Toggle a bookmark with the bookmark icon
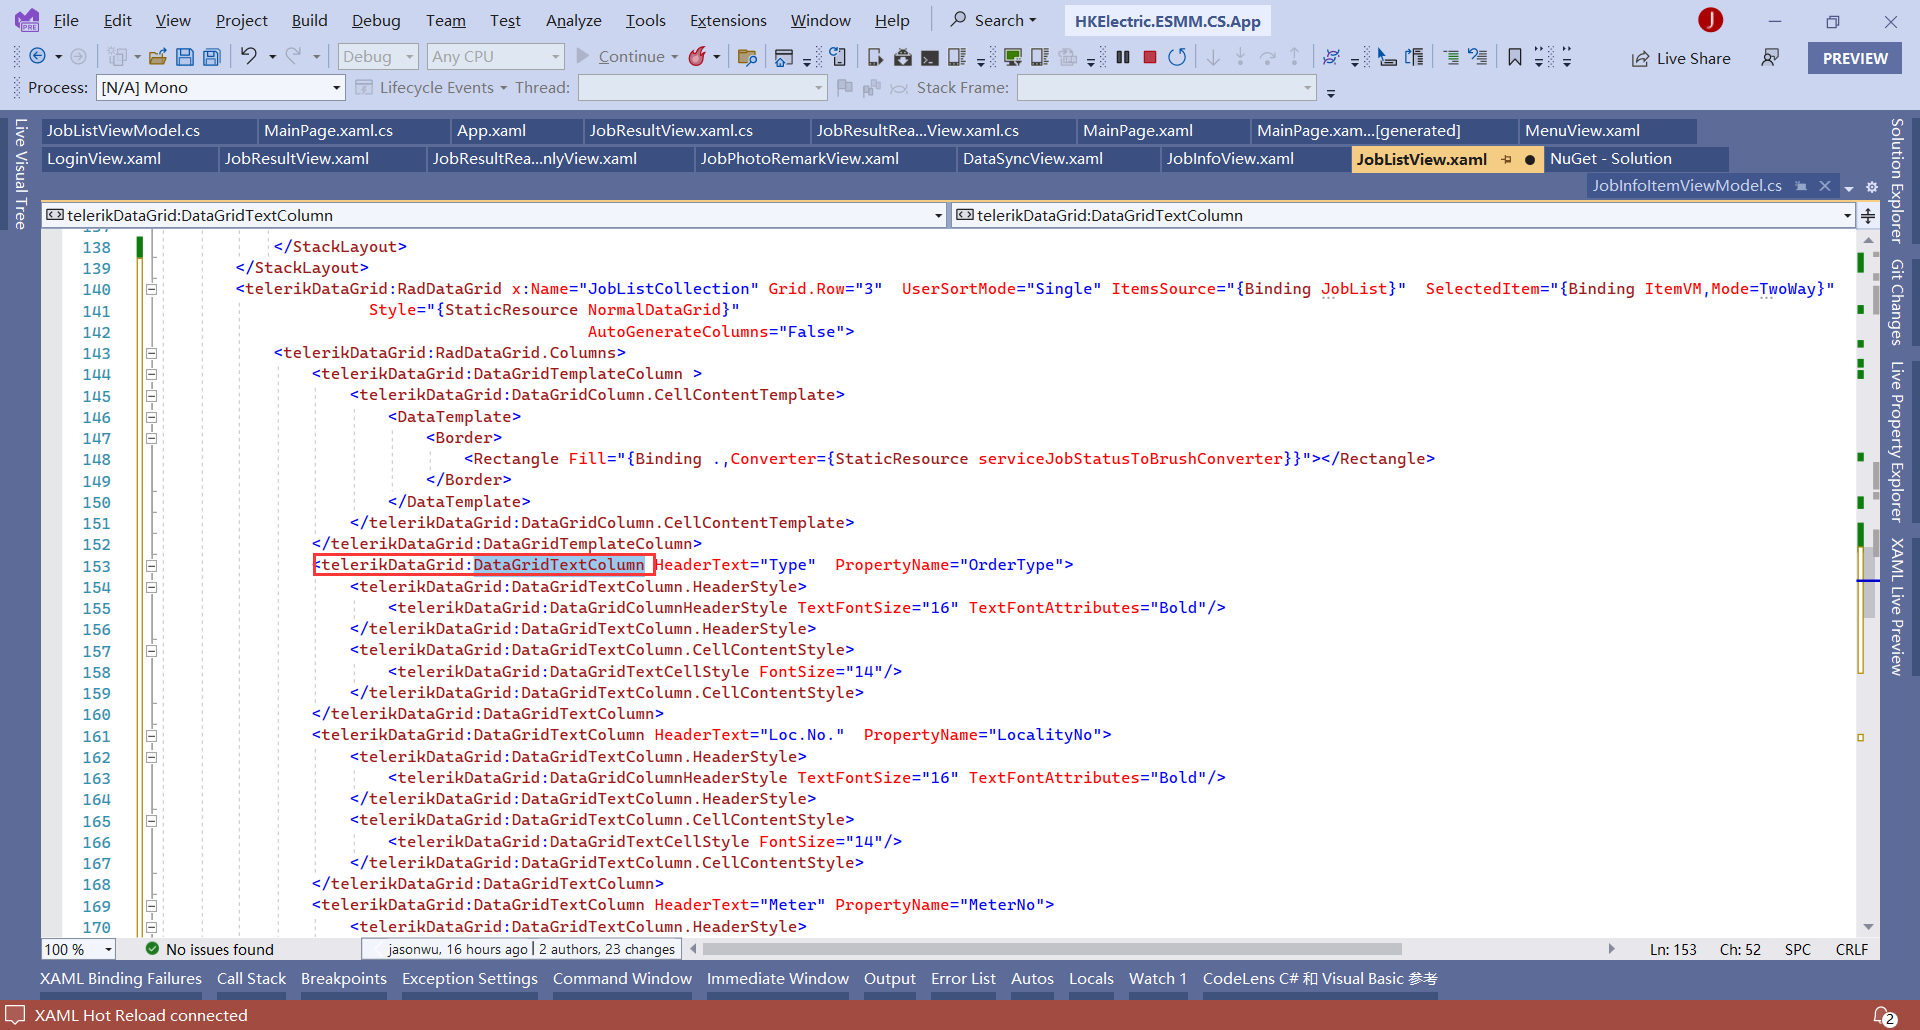The width and height of the screenshot is (1920, 1030). pos(1514,57)
